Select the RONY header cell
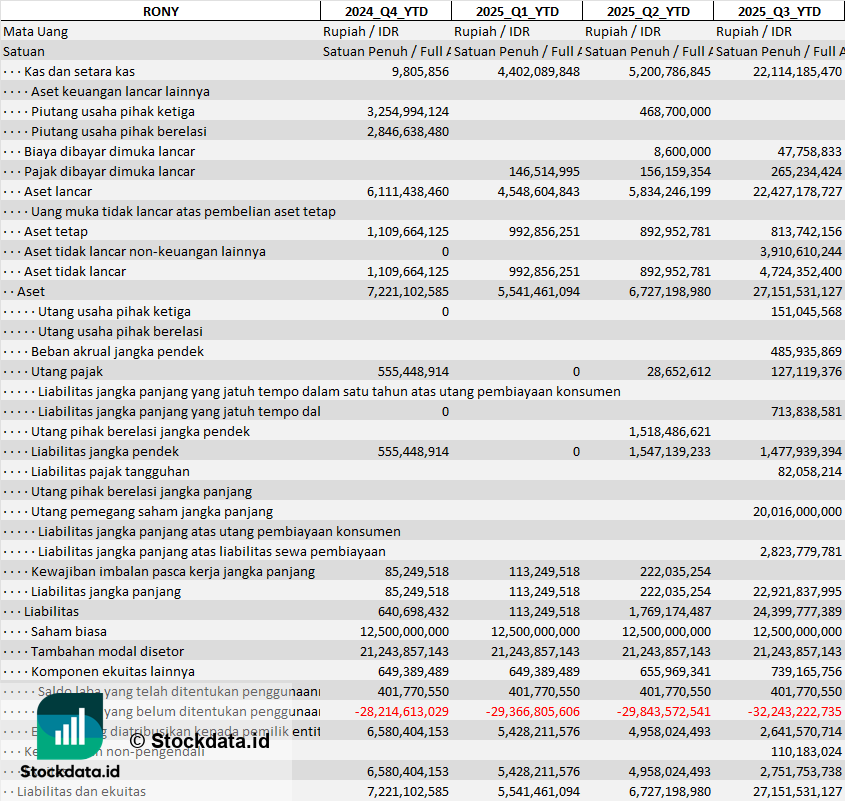 [160, 11]
